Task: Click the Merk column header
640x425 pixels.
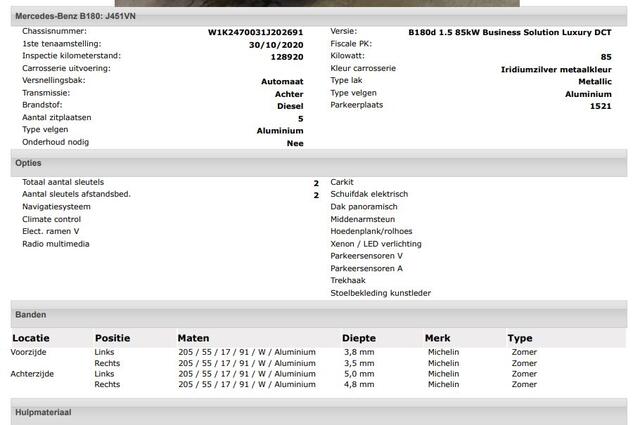Action: pos(438,338)
